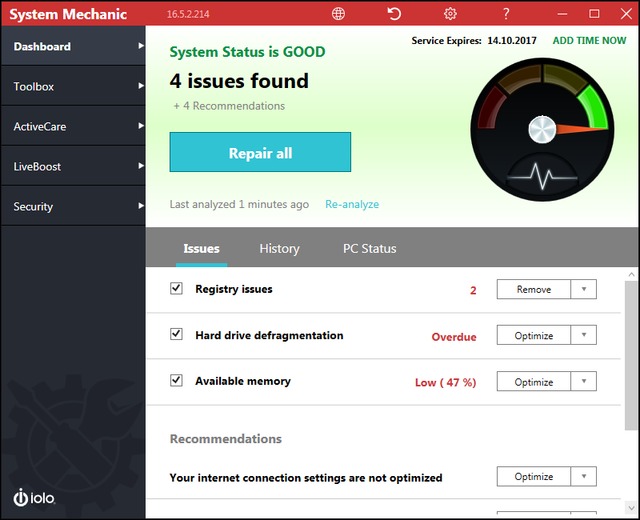Disable the Available memory checkbox
Image resolution: width=640 pixels, height=520 pixels.
pos(177,381)
